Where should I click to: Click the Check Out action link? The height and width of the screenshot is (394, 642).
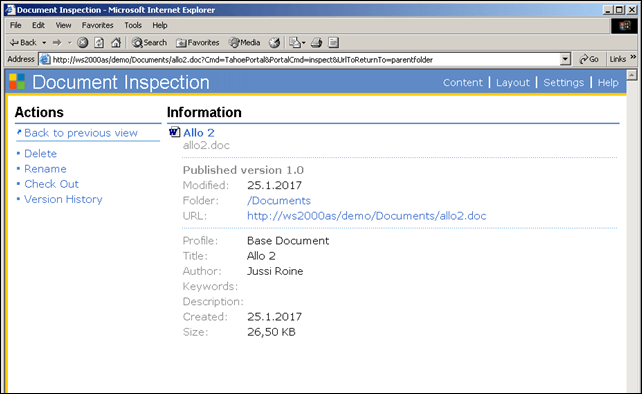coord(52,184)
